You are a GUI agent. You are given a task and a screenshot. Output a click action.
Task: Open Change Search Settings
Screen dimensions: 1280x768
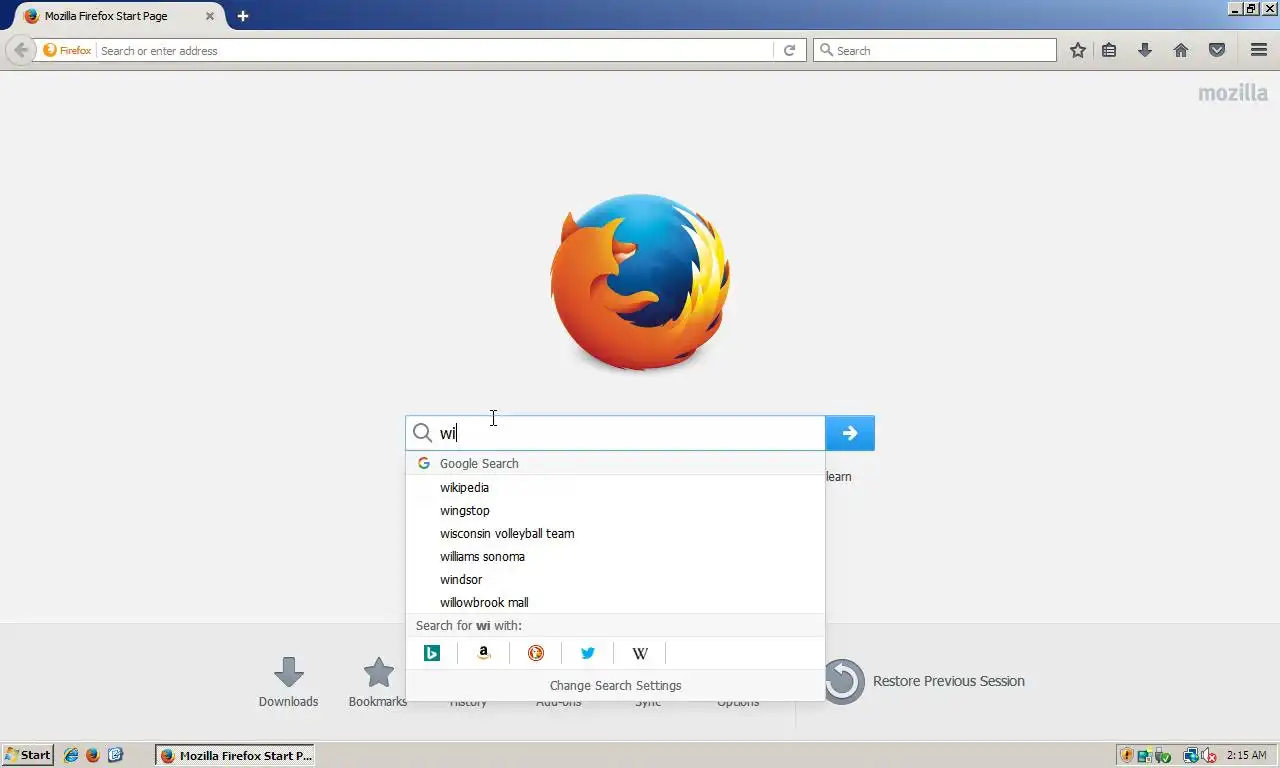click(615, 685)
